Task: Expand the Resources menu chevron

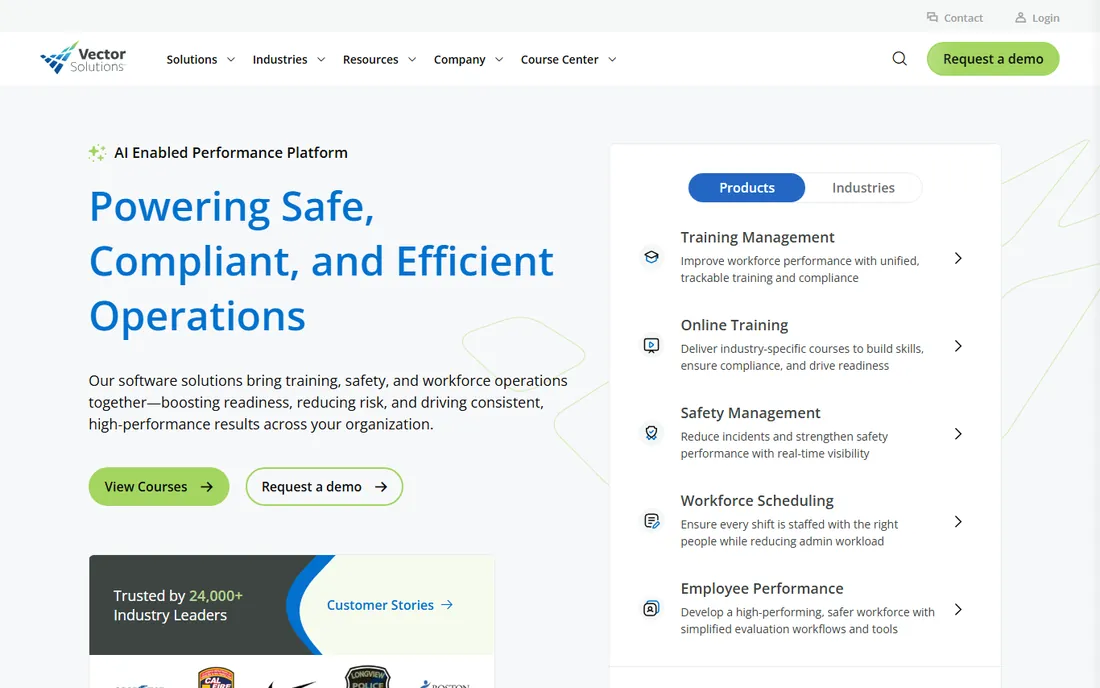Action: pyautogui.click(x=412, y=60)
